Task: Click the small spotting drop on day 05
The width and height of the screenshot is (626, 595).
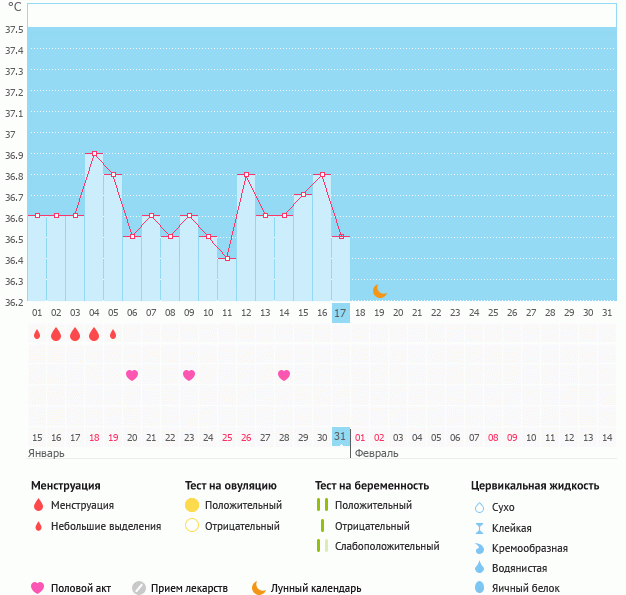Action: click(113, 334)
